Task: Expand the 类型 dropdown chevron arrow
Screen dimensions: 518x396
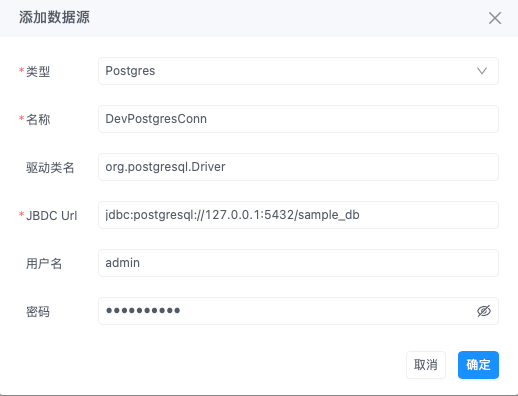Action: (x=482, y=71)
